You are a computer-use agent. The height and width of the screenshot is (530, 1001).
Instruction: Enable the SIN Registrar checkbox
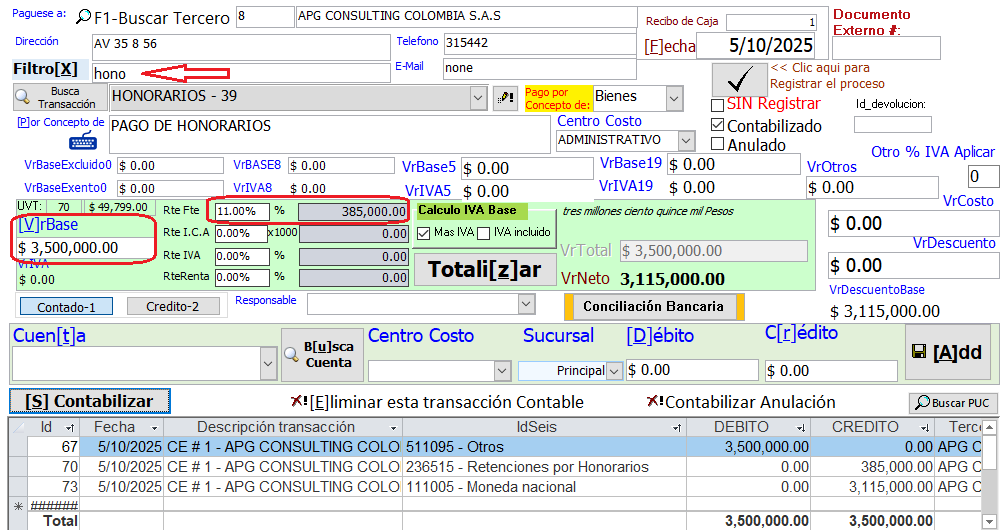click(x=717, y=105)
